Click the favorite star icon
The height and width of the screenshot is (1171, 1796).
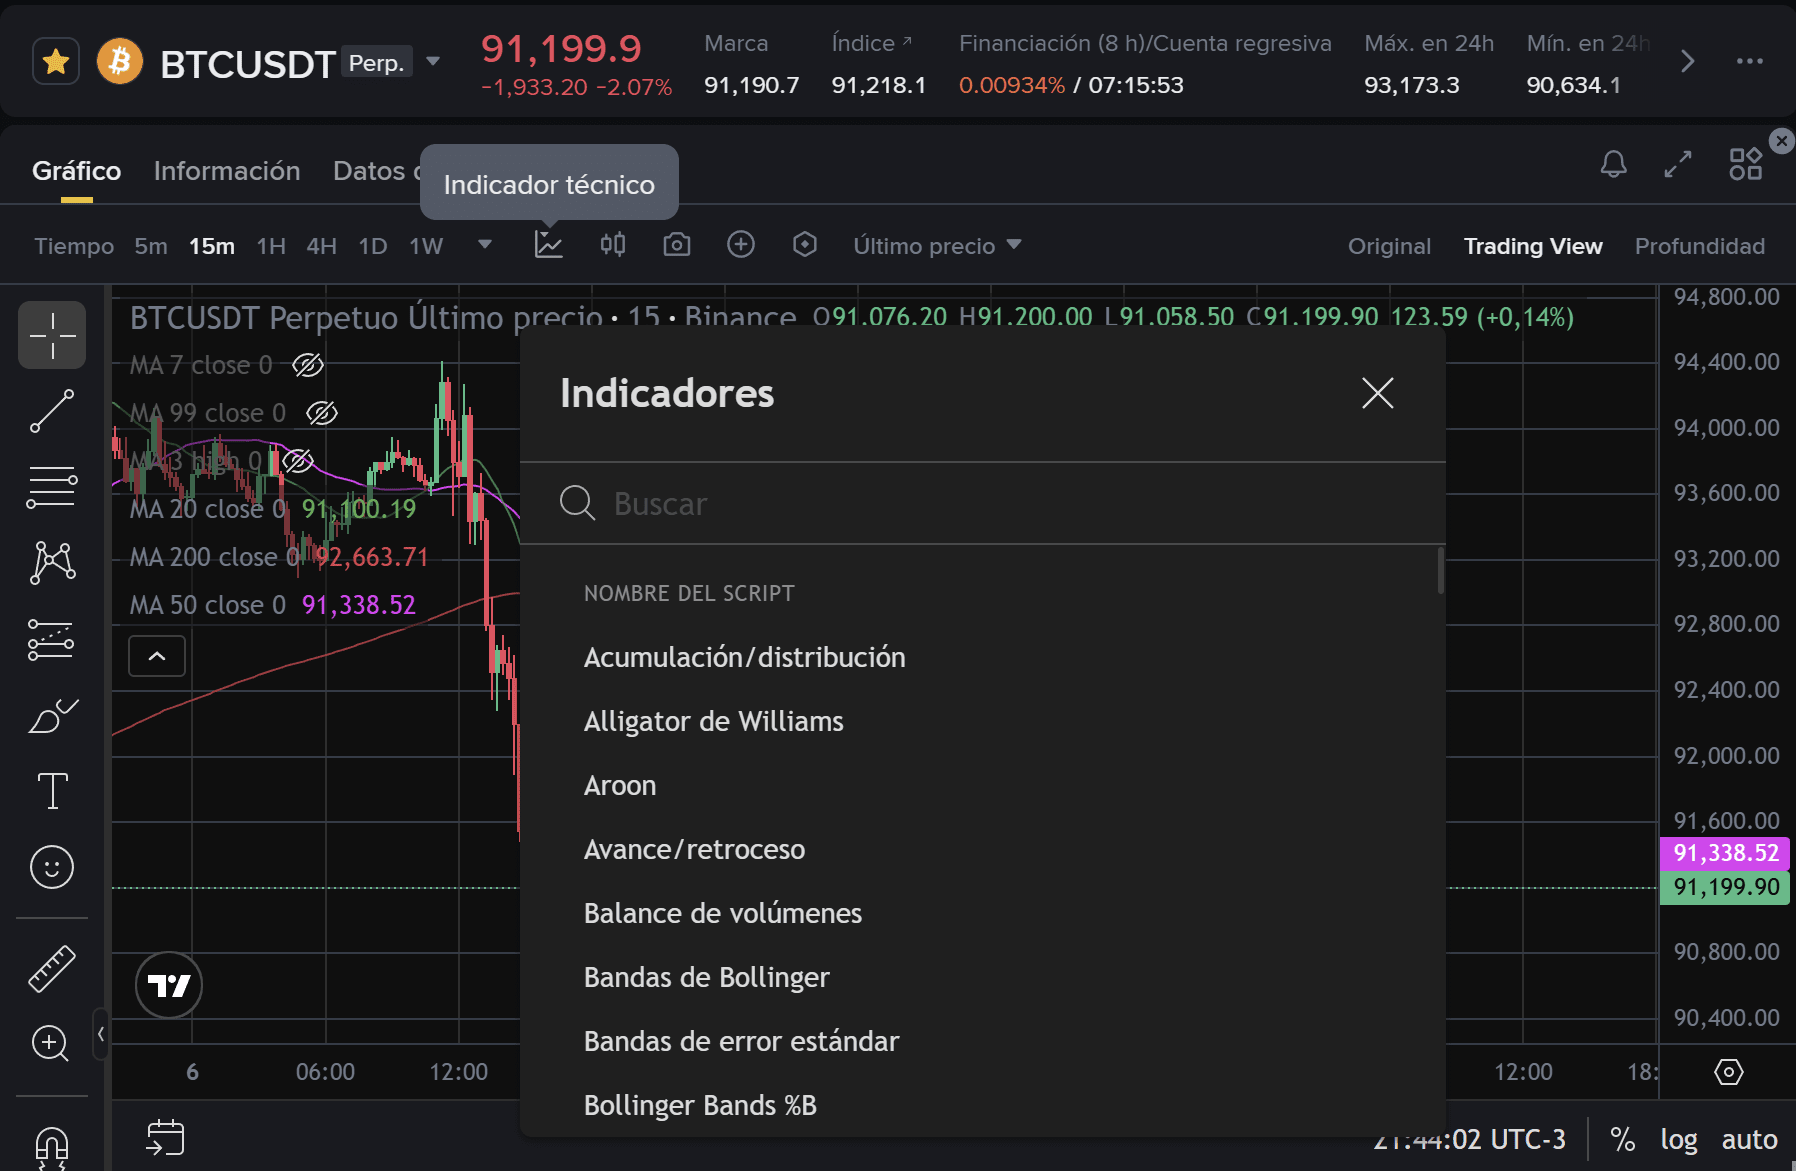(56, 62)
